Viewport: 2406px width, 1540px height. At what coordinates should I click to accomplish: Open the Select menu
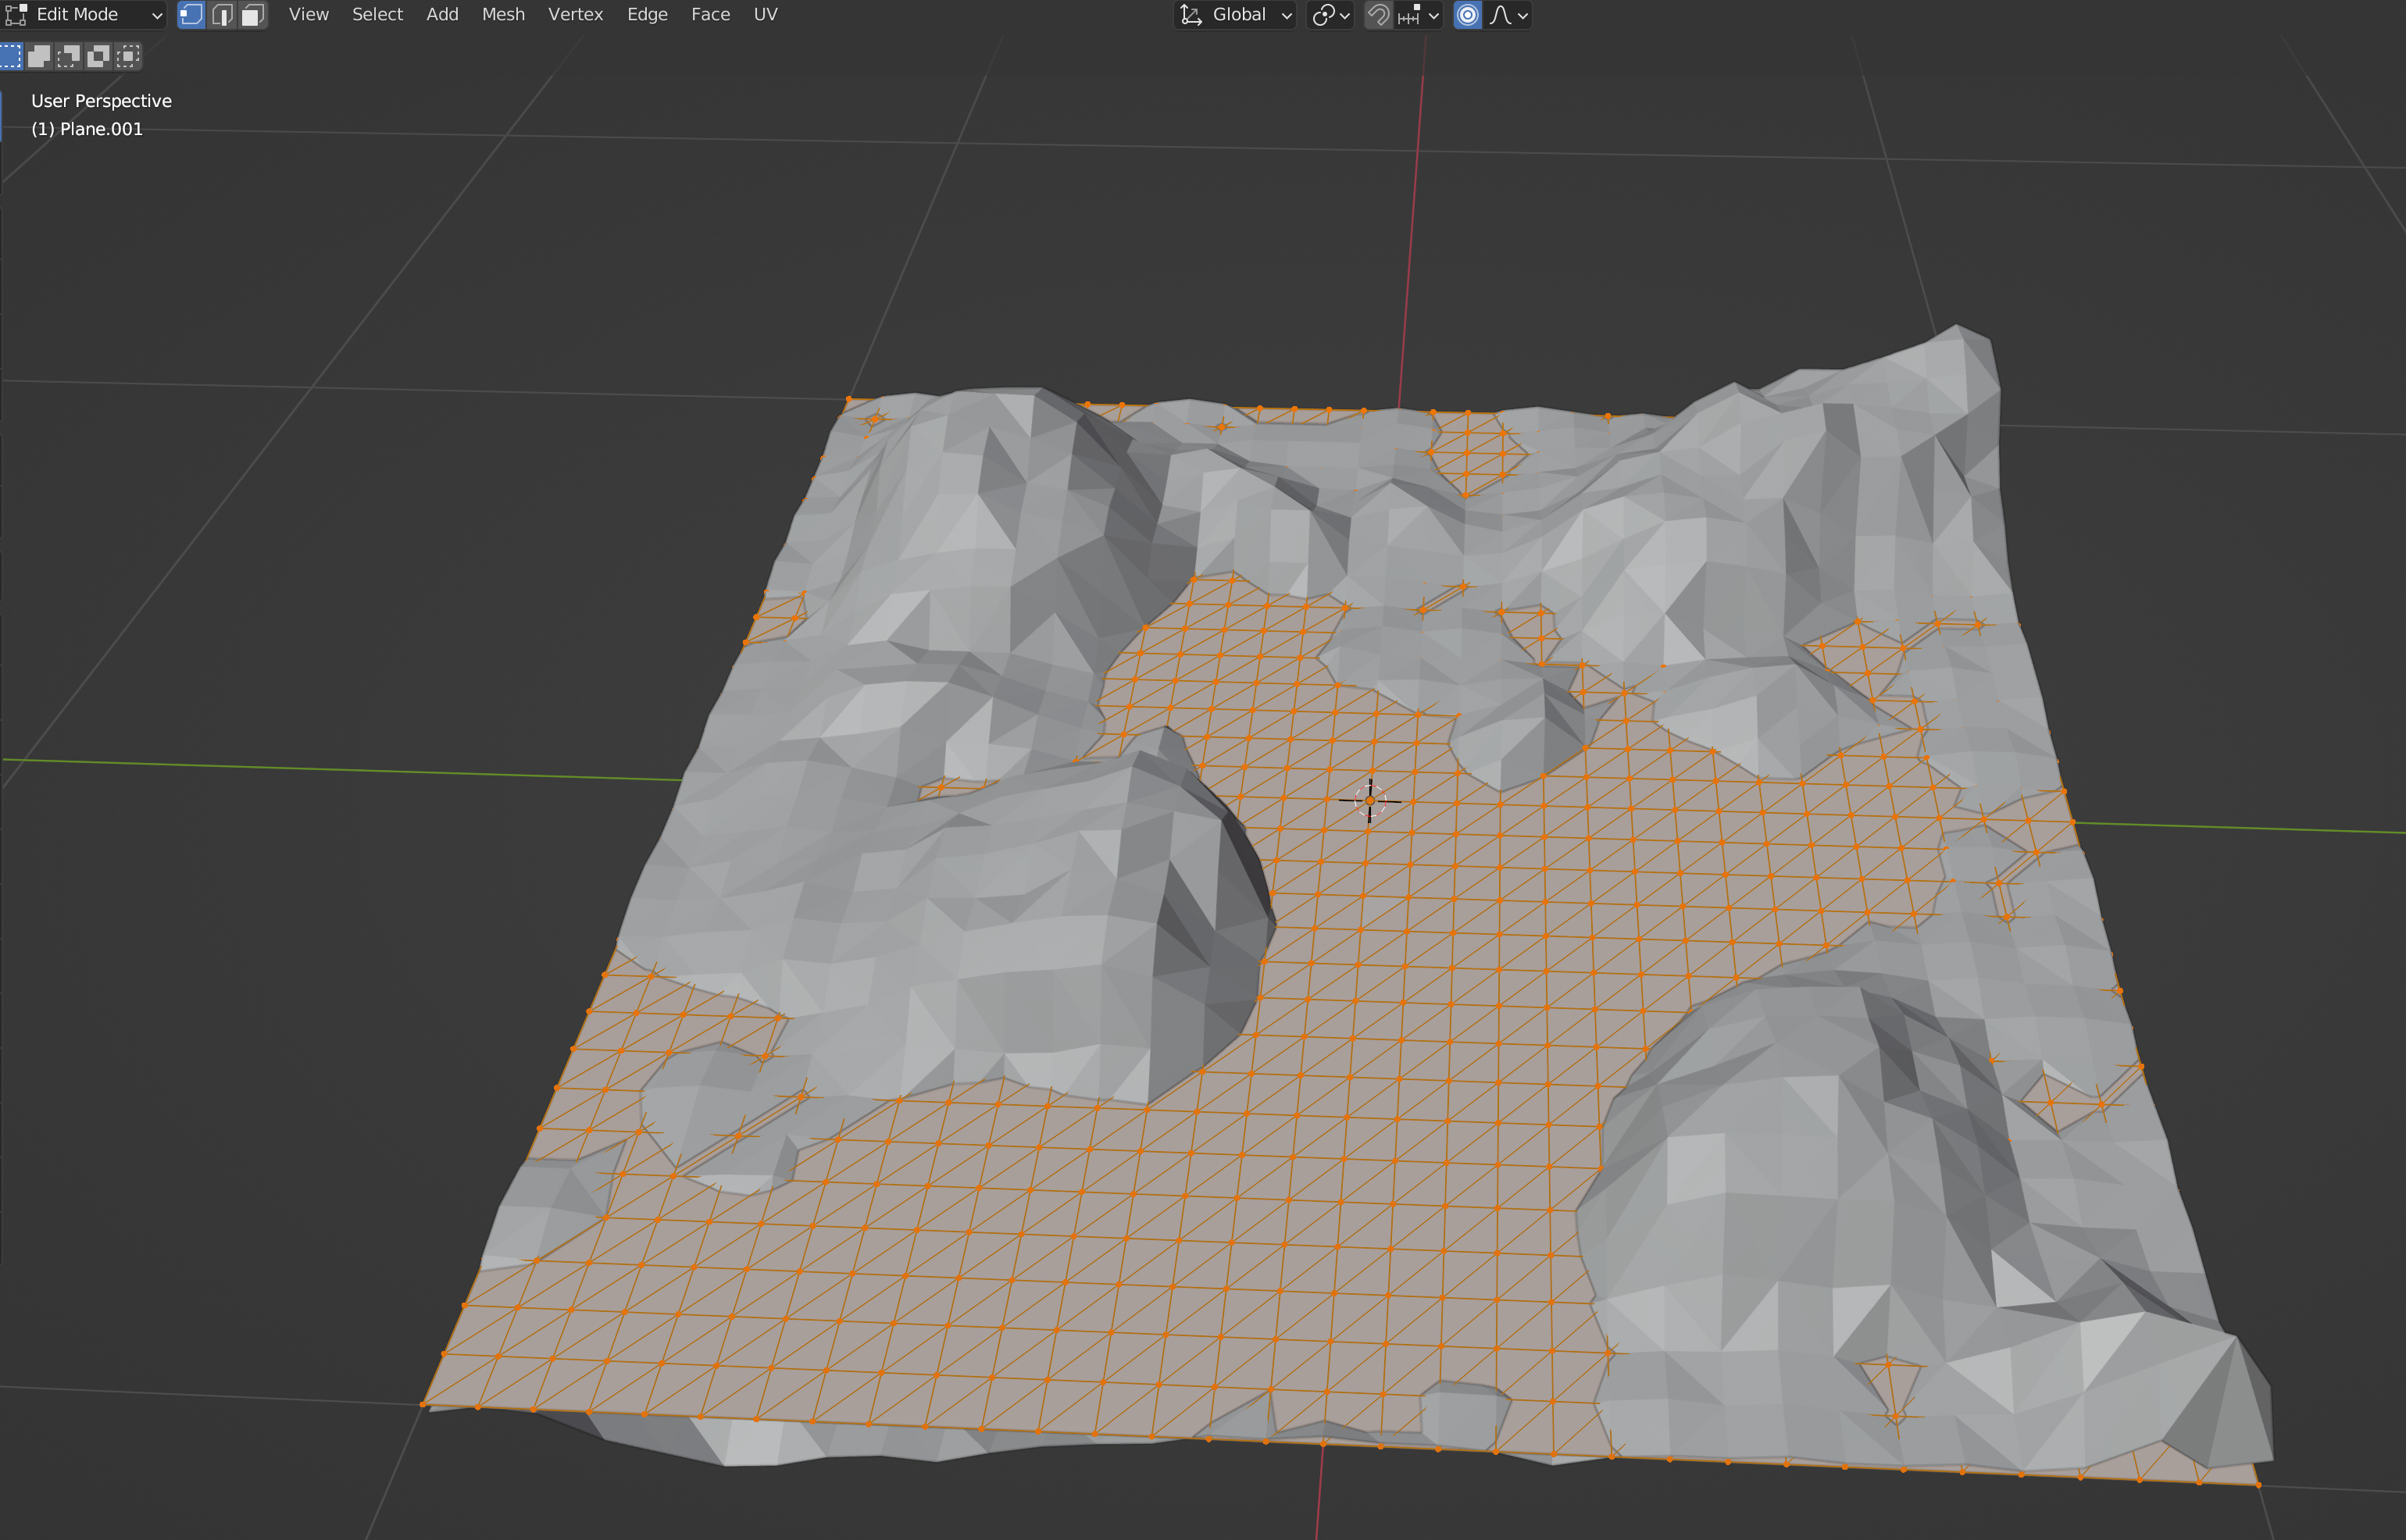tap(377, 15)
